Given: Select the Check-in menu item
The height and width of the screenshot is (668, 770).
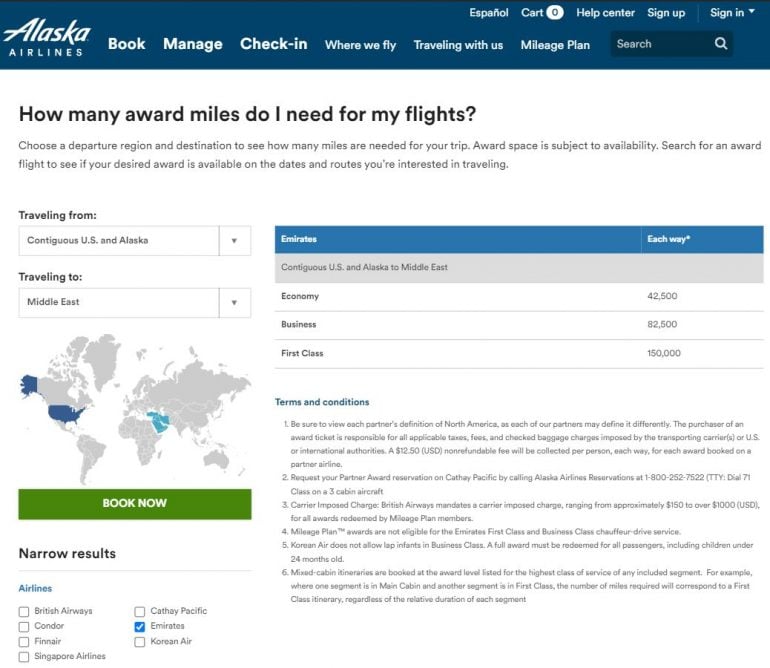Looking at the screenshot, I should [273, 44].
